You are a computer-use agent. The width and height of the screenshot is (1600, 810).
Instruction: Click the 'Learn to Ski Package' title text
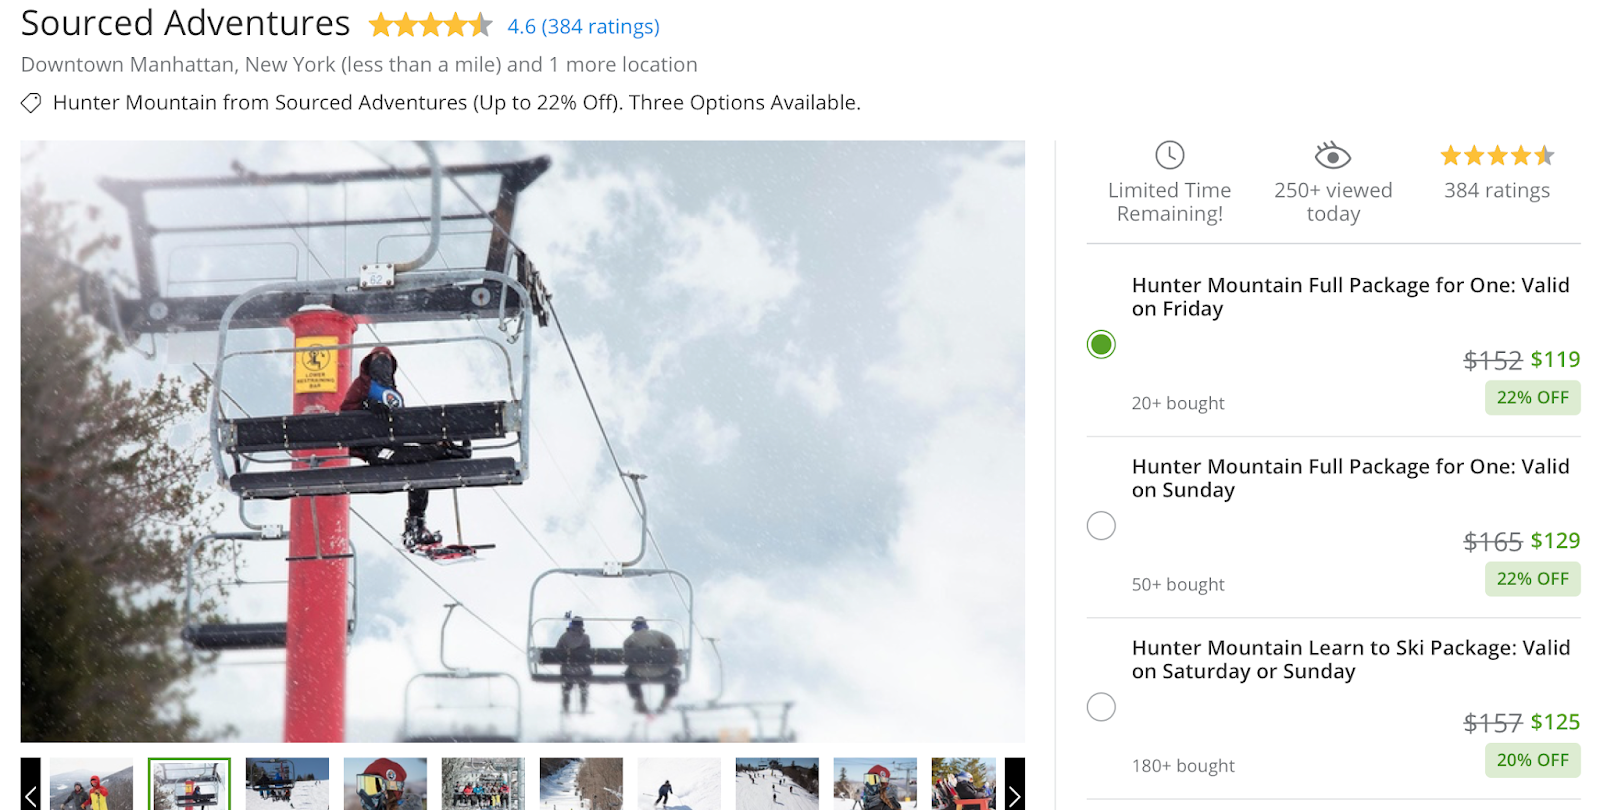(x=1351, y=659)
